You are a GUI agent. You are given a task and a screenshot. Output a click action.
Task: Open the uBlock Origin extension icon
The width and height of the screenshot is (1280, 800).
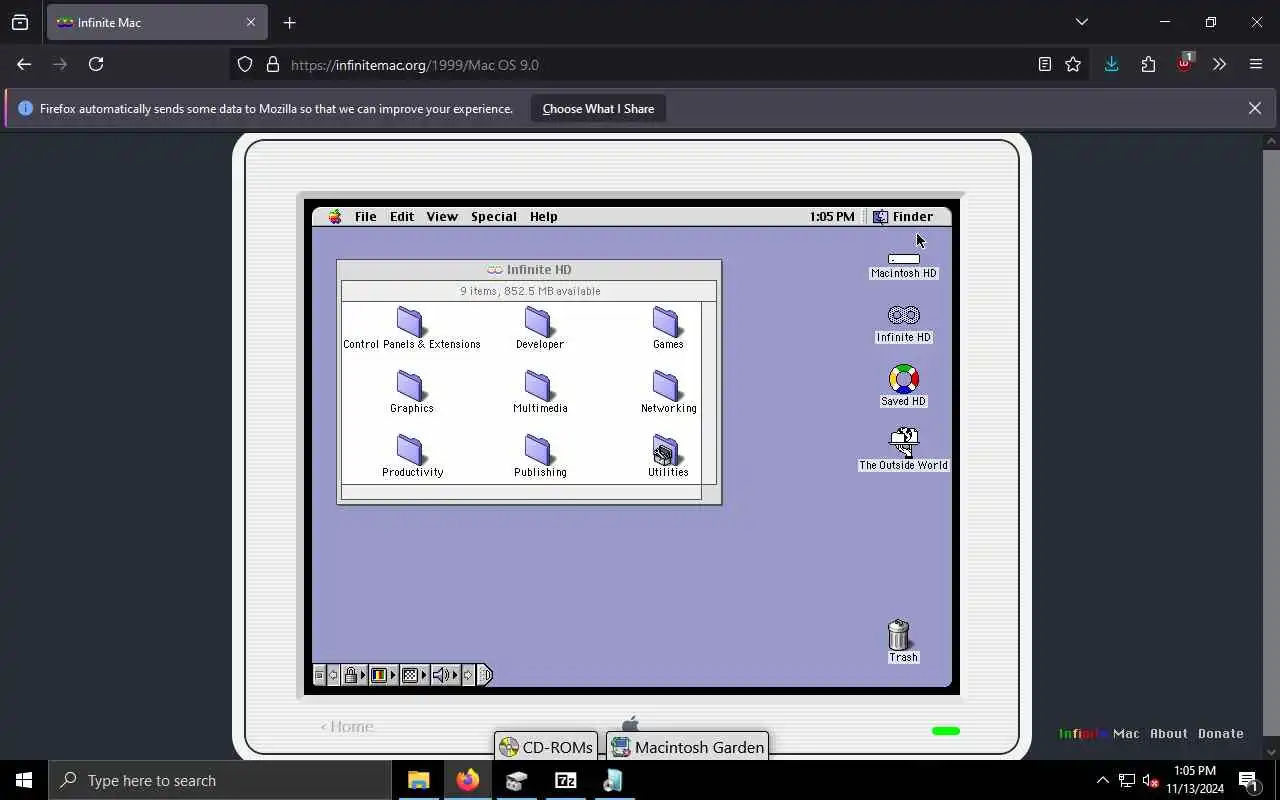coord(1184,63)
